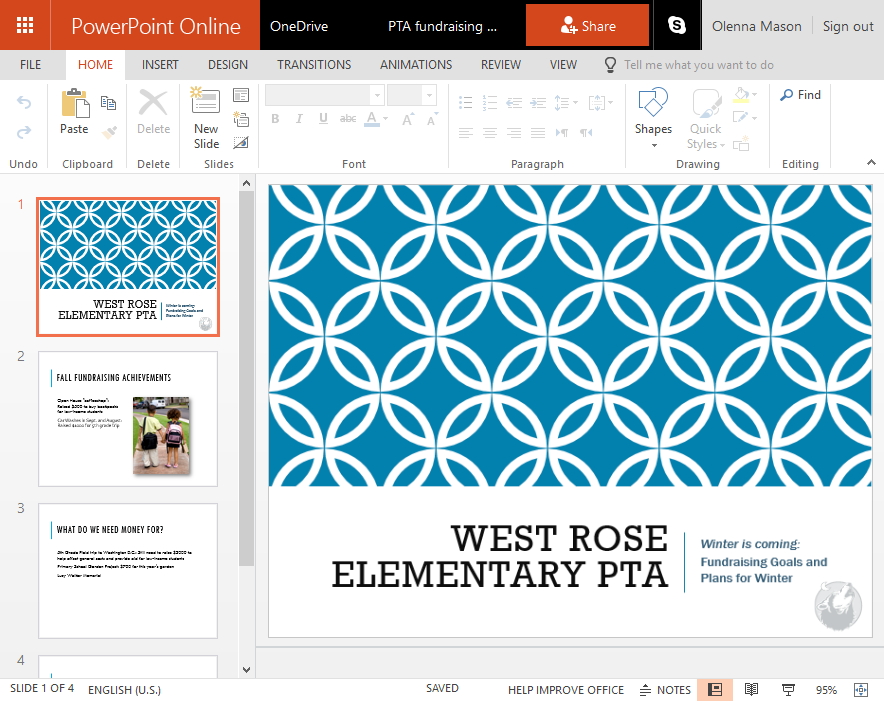Switch to the TRANSITIONS tab
Viewport: 884px width, 701px height.
[x=314, y=65]
